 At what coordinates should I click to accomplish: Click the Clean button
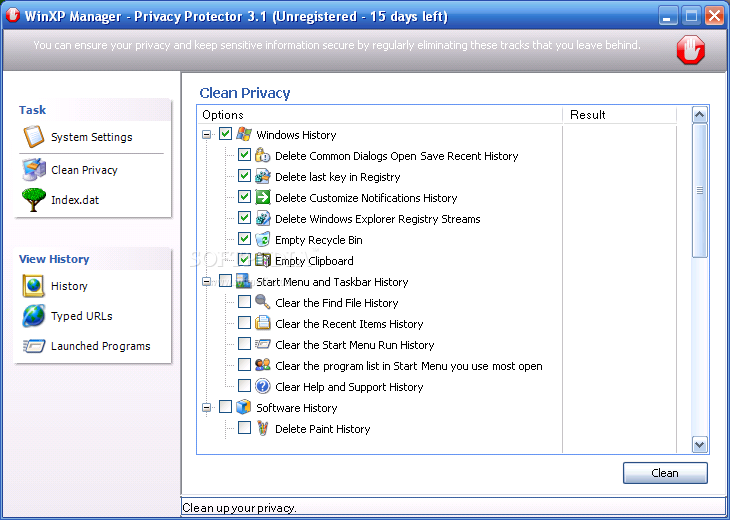click(x=665, y=473)
